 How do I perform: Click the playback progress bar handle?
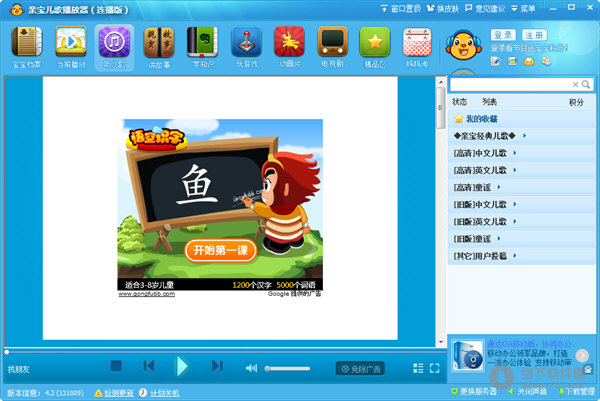tap(7, 352)
